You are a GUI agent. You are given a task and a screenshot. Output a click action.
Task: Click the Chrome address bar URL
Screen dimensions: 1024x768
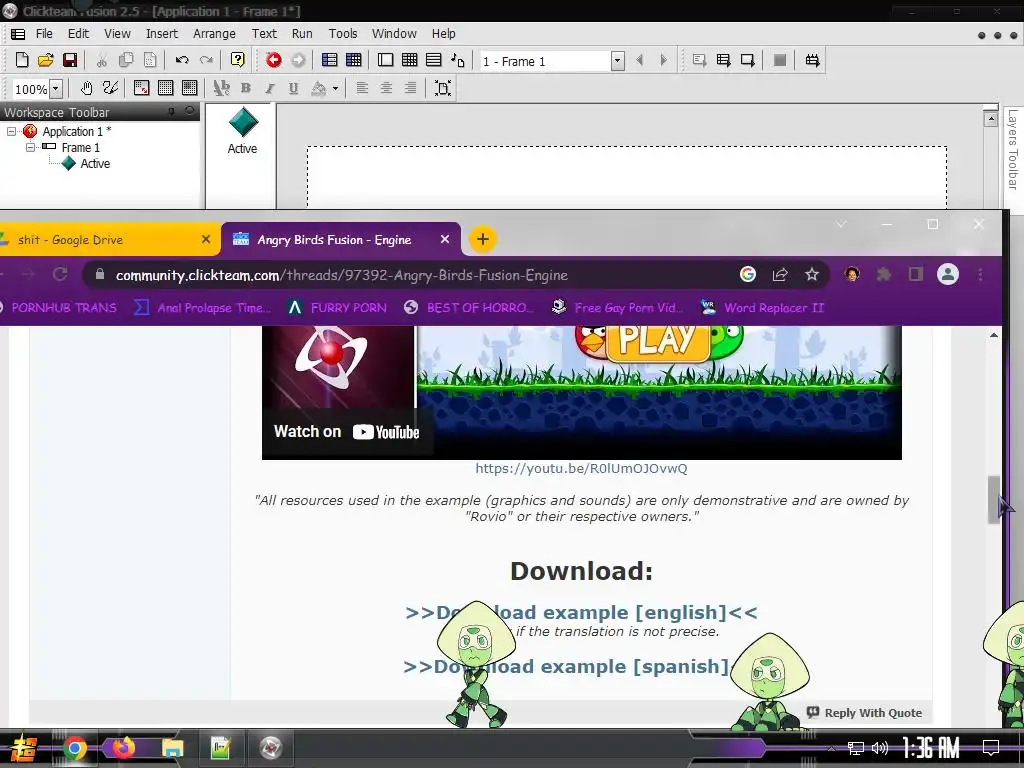tap(342, 276)
